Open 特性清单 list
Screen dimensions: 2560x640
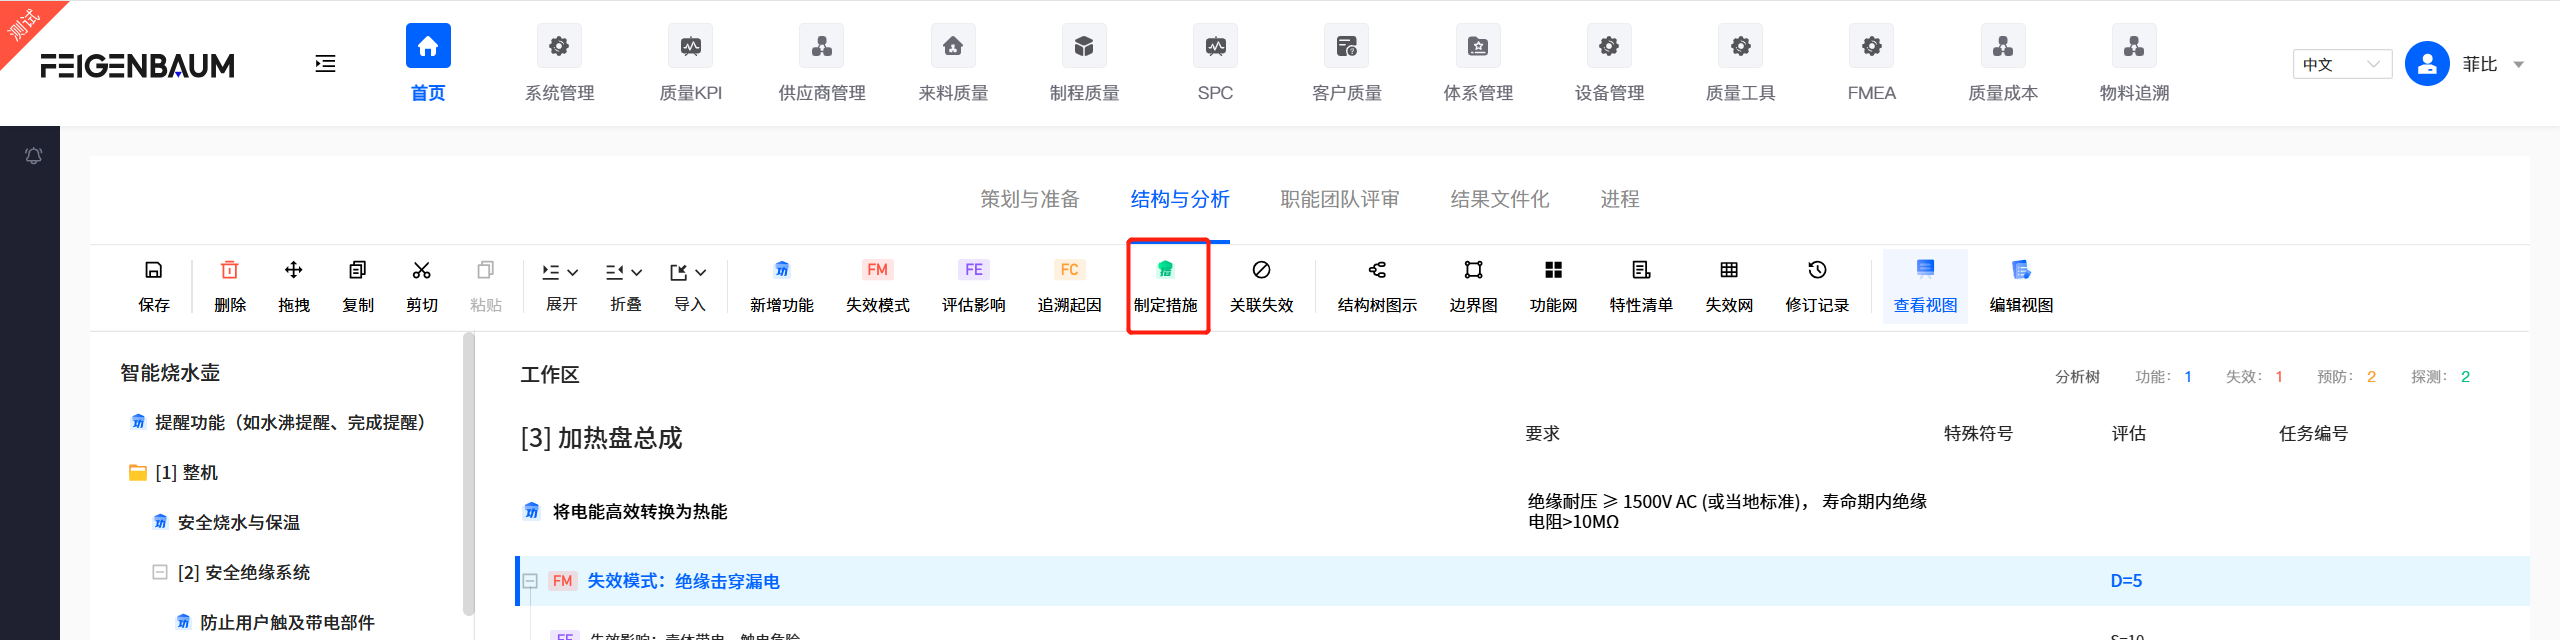pos(1641,287)
